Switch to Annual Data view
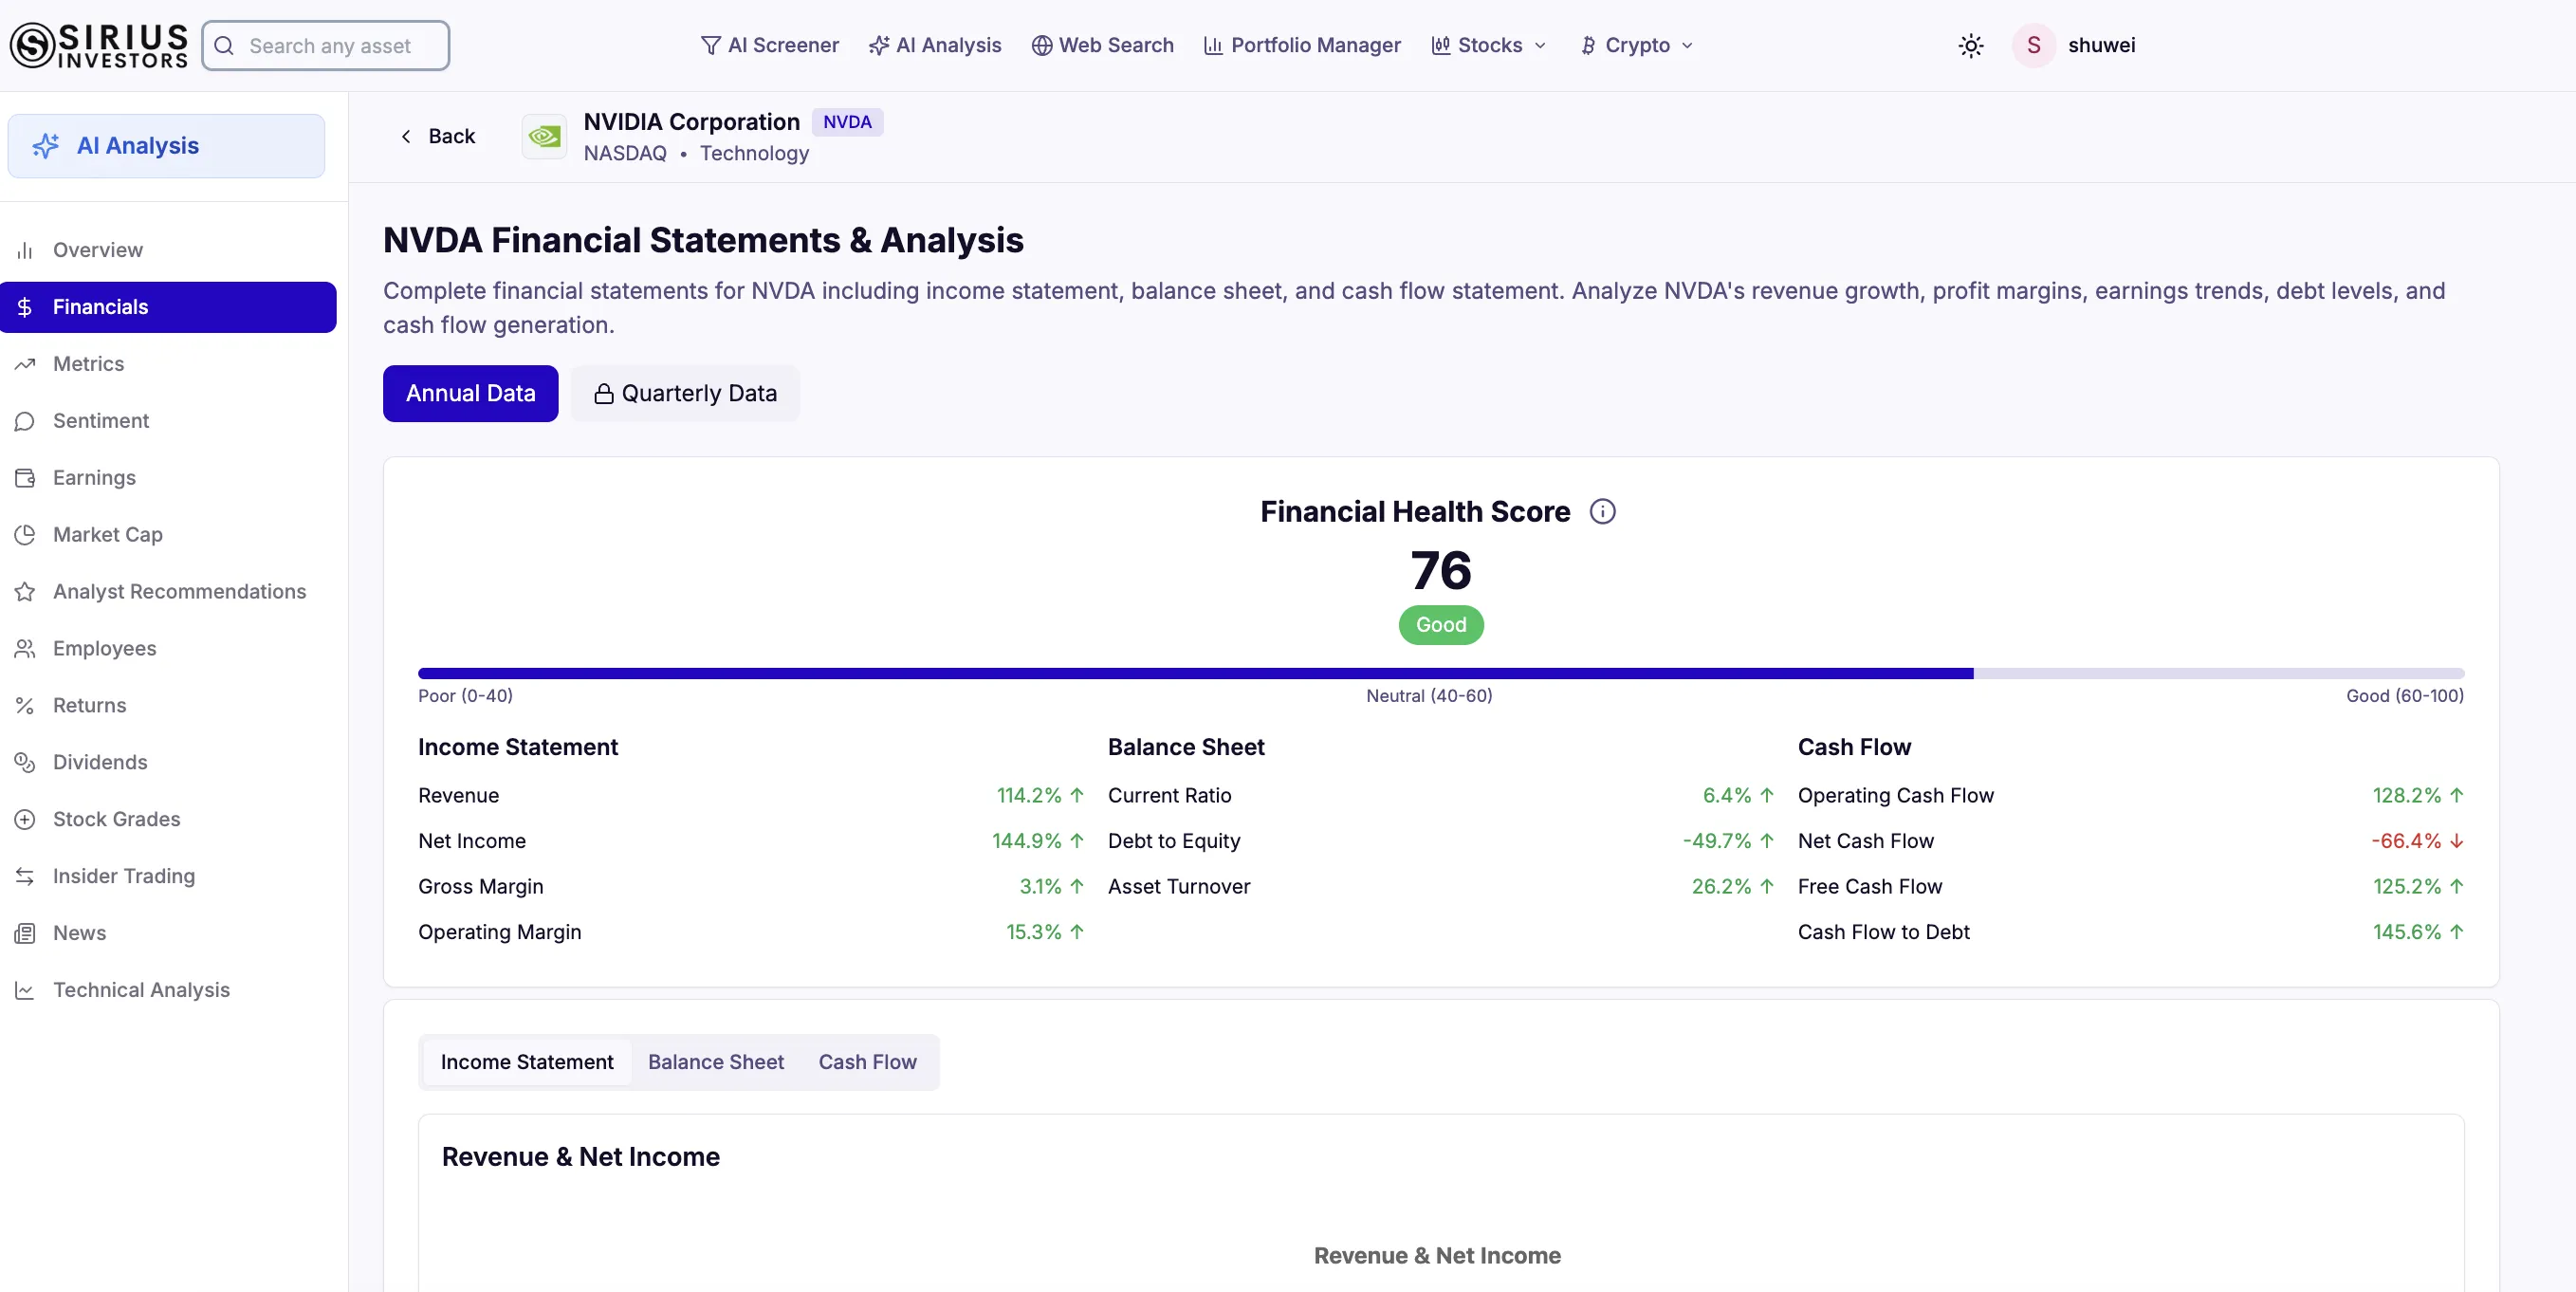2576x1292 pixels. pyautogui.click(x=470, y=394)
